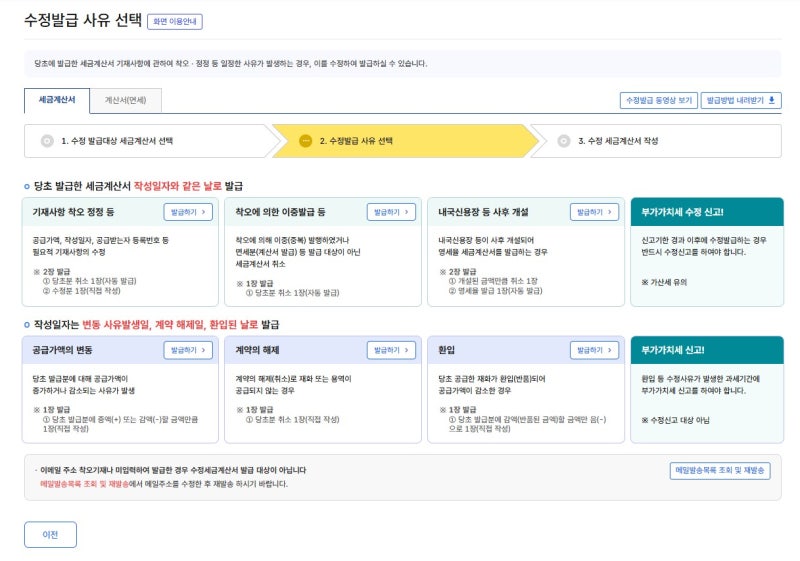Screen dimensions: 800x561
Task: Click 발급하기 for 환입
Action: [594, 350]
